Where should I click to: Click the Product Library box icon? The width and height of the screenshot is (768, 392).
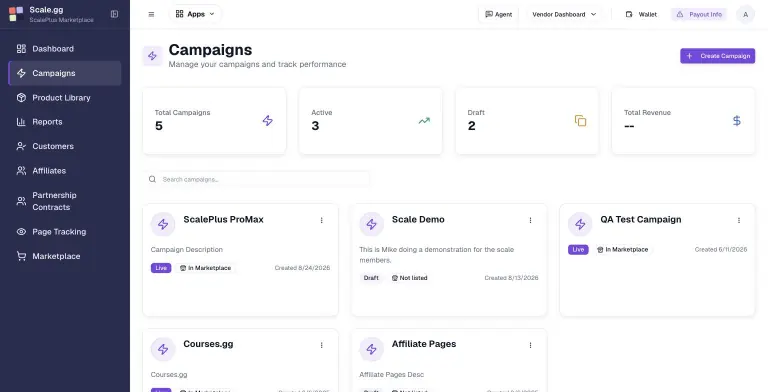coord(21,98)
